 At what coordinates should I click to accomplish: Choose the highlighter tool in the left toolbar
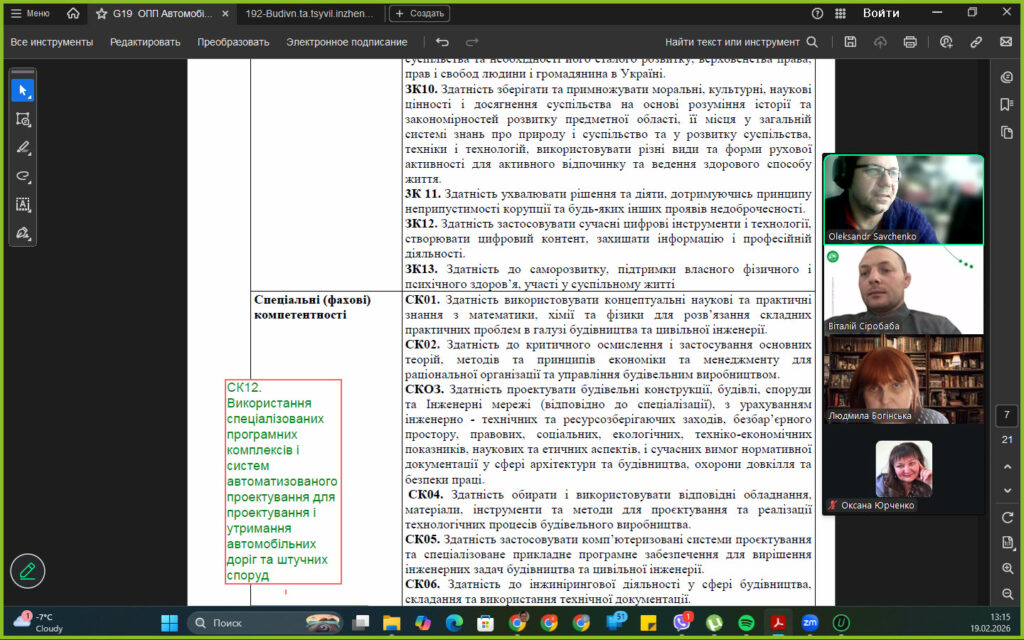tap(23, 147)
